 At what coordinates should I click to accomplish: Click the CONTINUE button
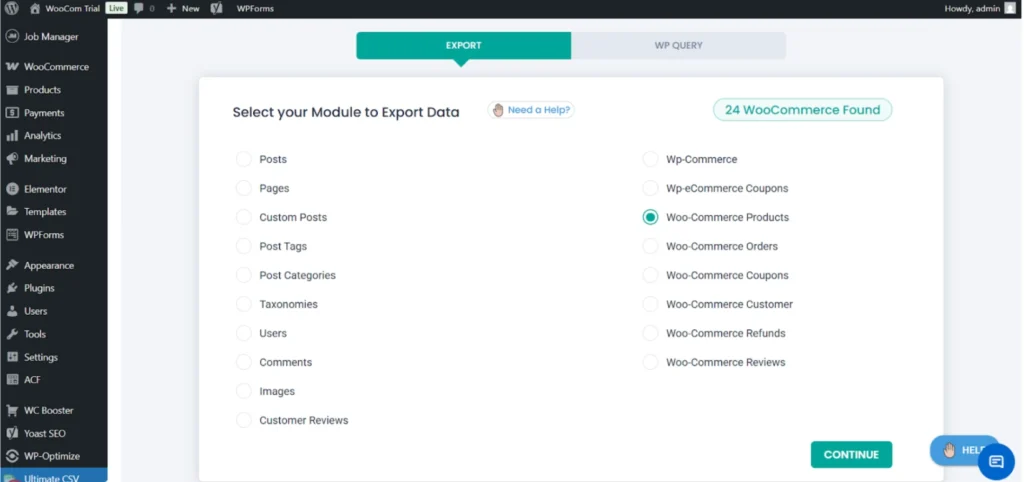click(852, 455)
